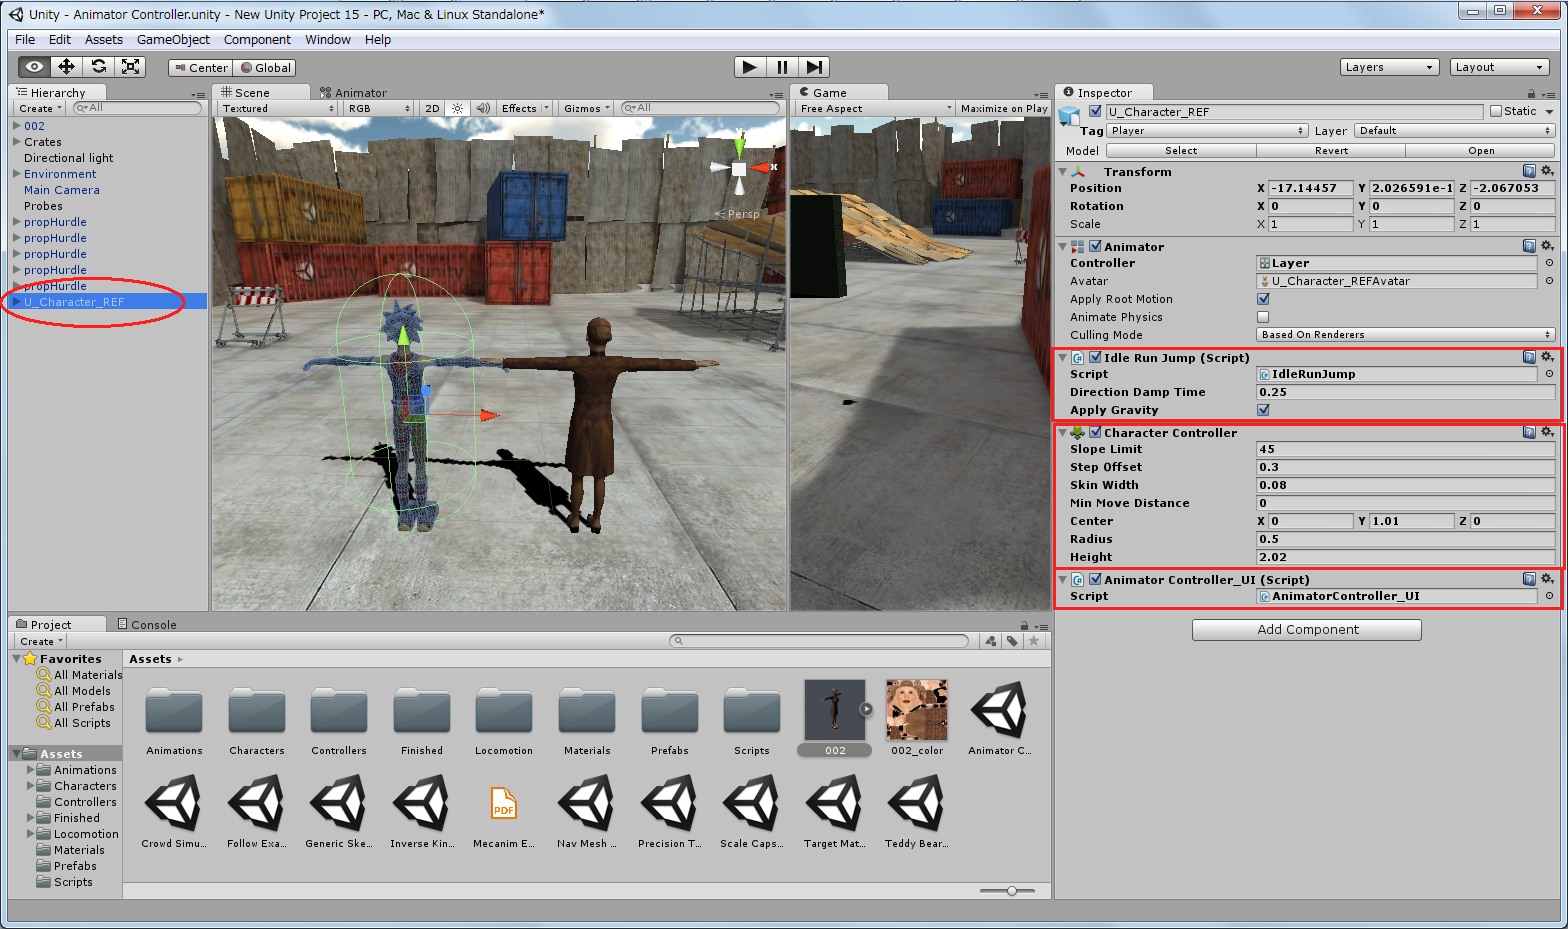The height and width of the screenshot is (929, 1568).
Task: Click the scene orientation gizmo
Action: (739, 167)
